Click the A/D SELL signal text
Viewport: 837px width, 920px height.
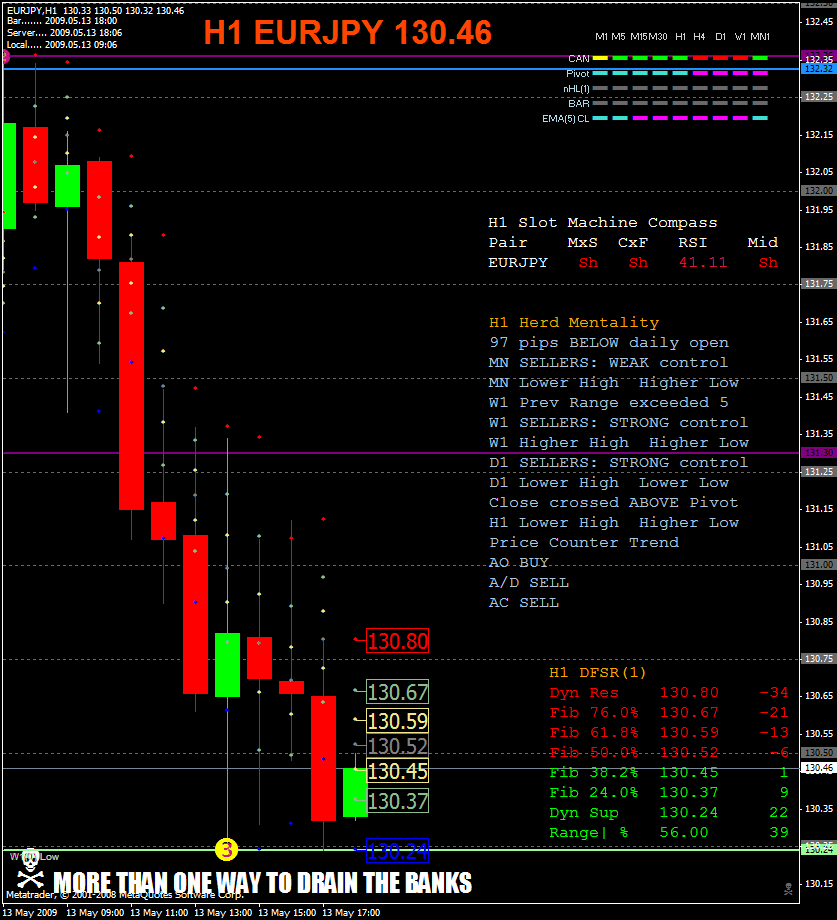point(528,582)
